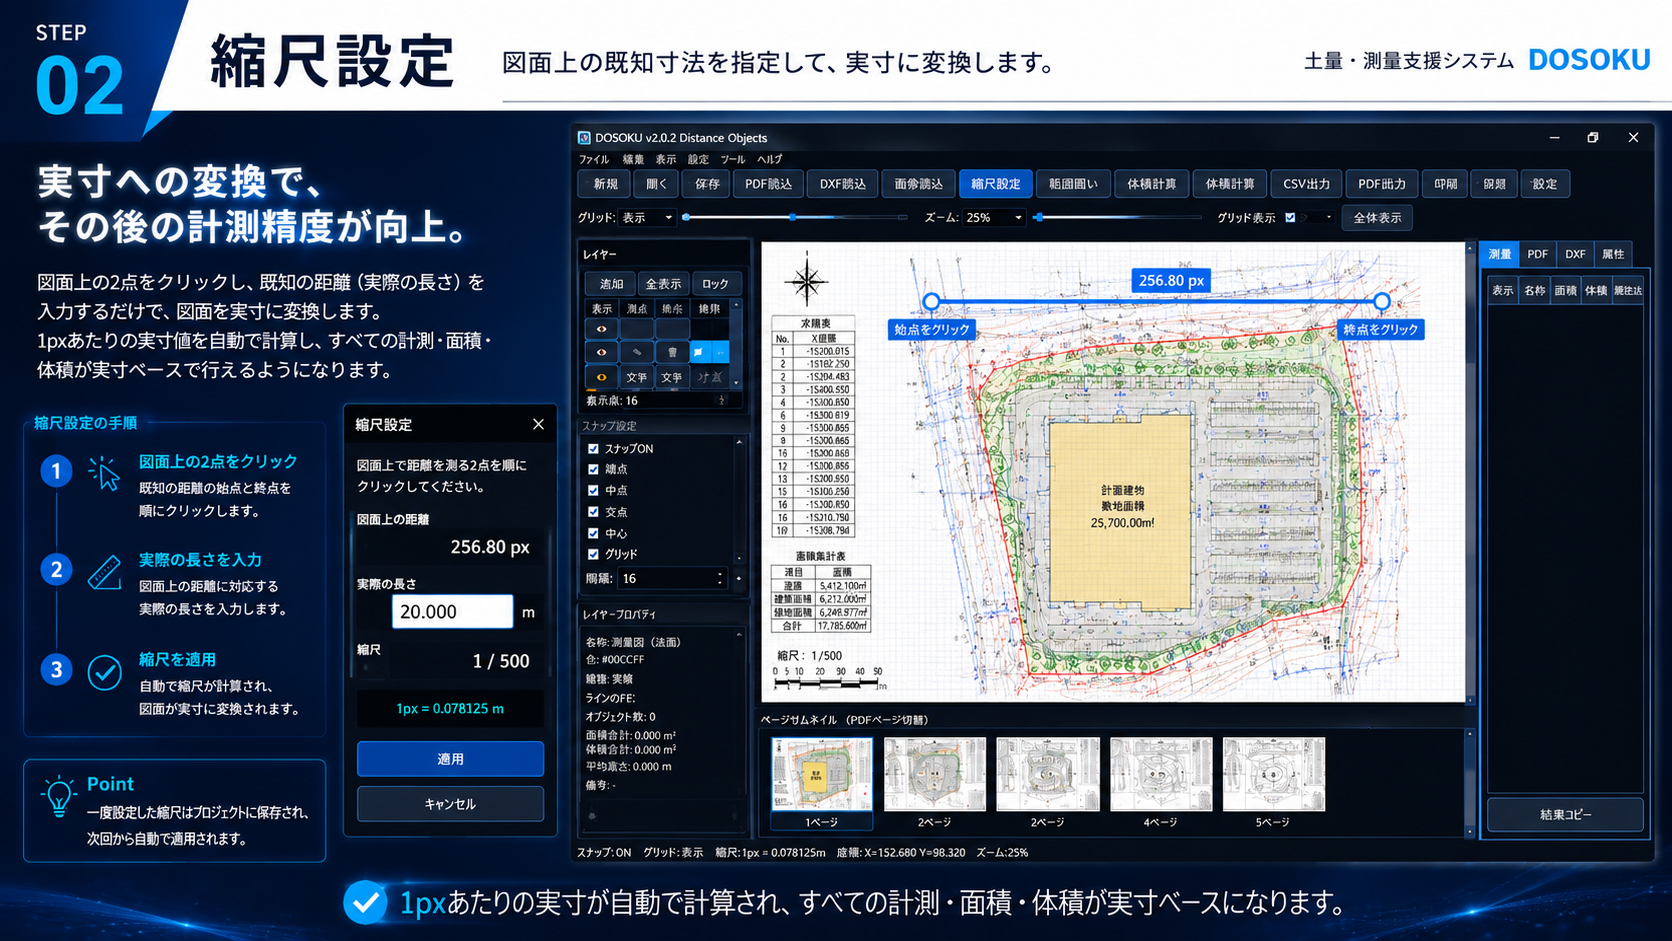Click the 新規 toolbar button
1672x941 pixels.
[605, 184]
